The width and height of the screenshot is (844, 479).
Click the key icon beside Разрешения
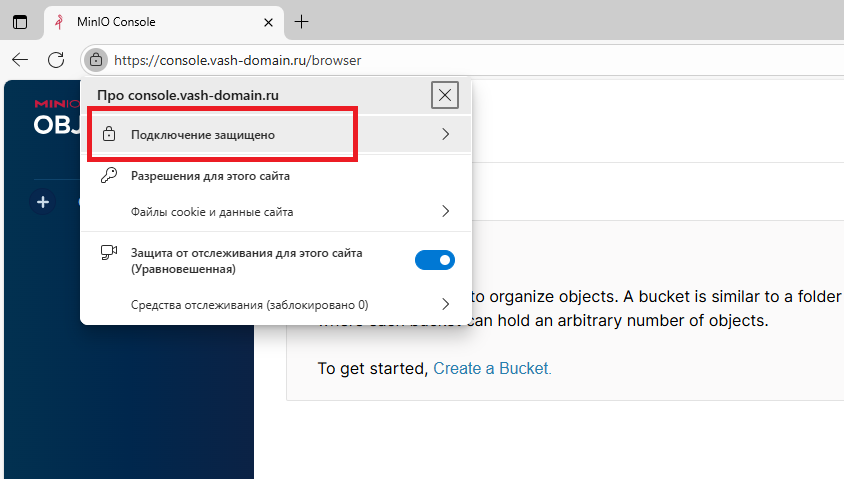point(110,175)
